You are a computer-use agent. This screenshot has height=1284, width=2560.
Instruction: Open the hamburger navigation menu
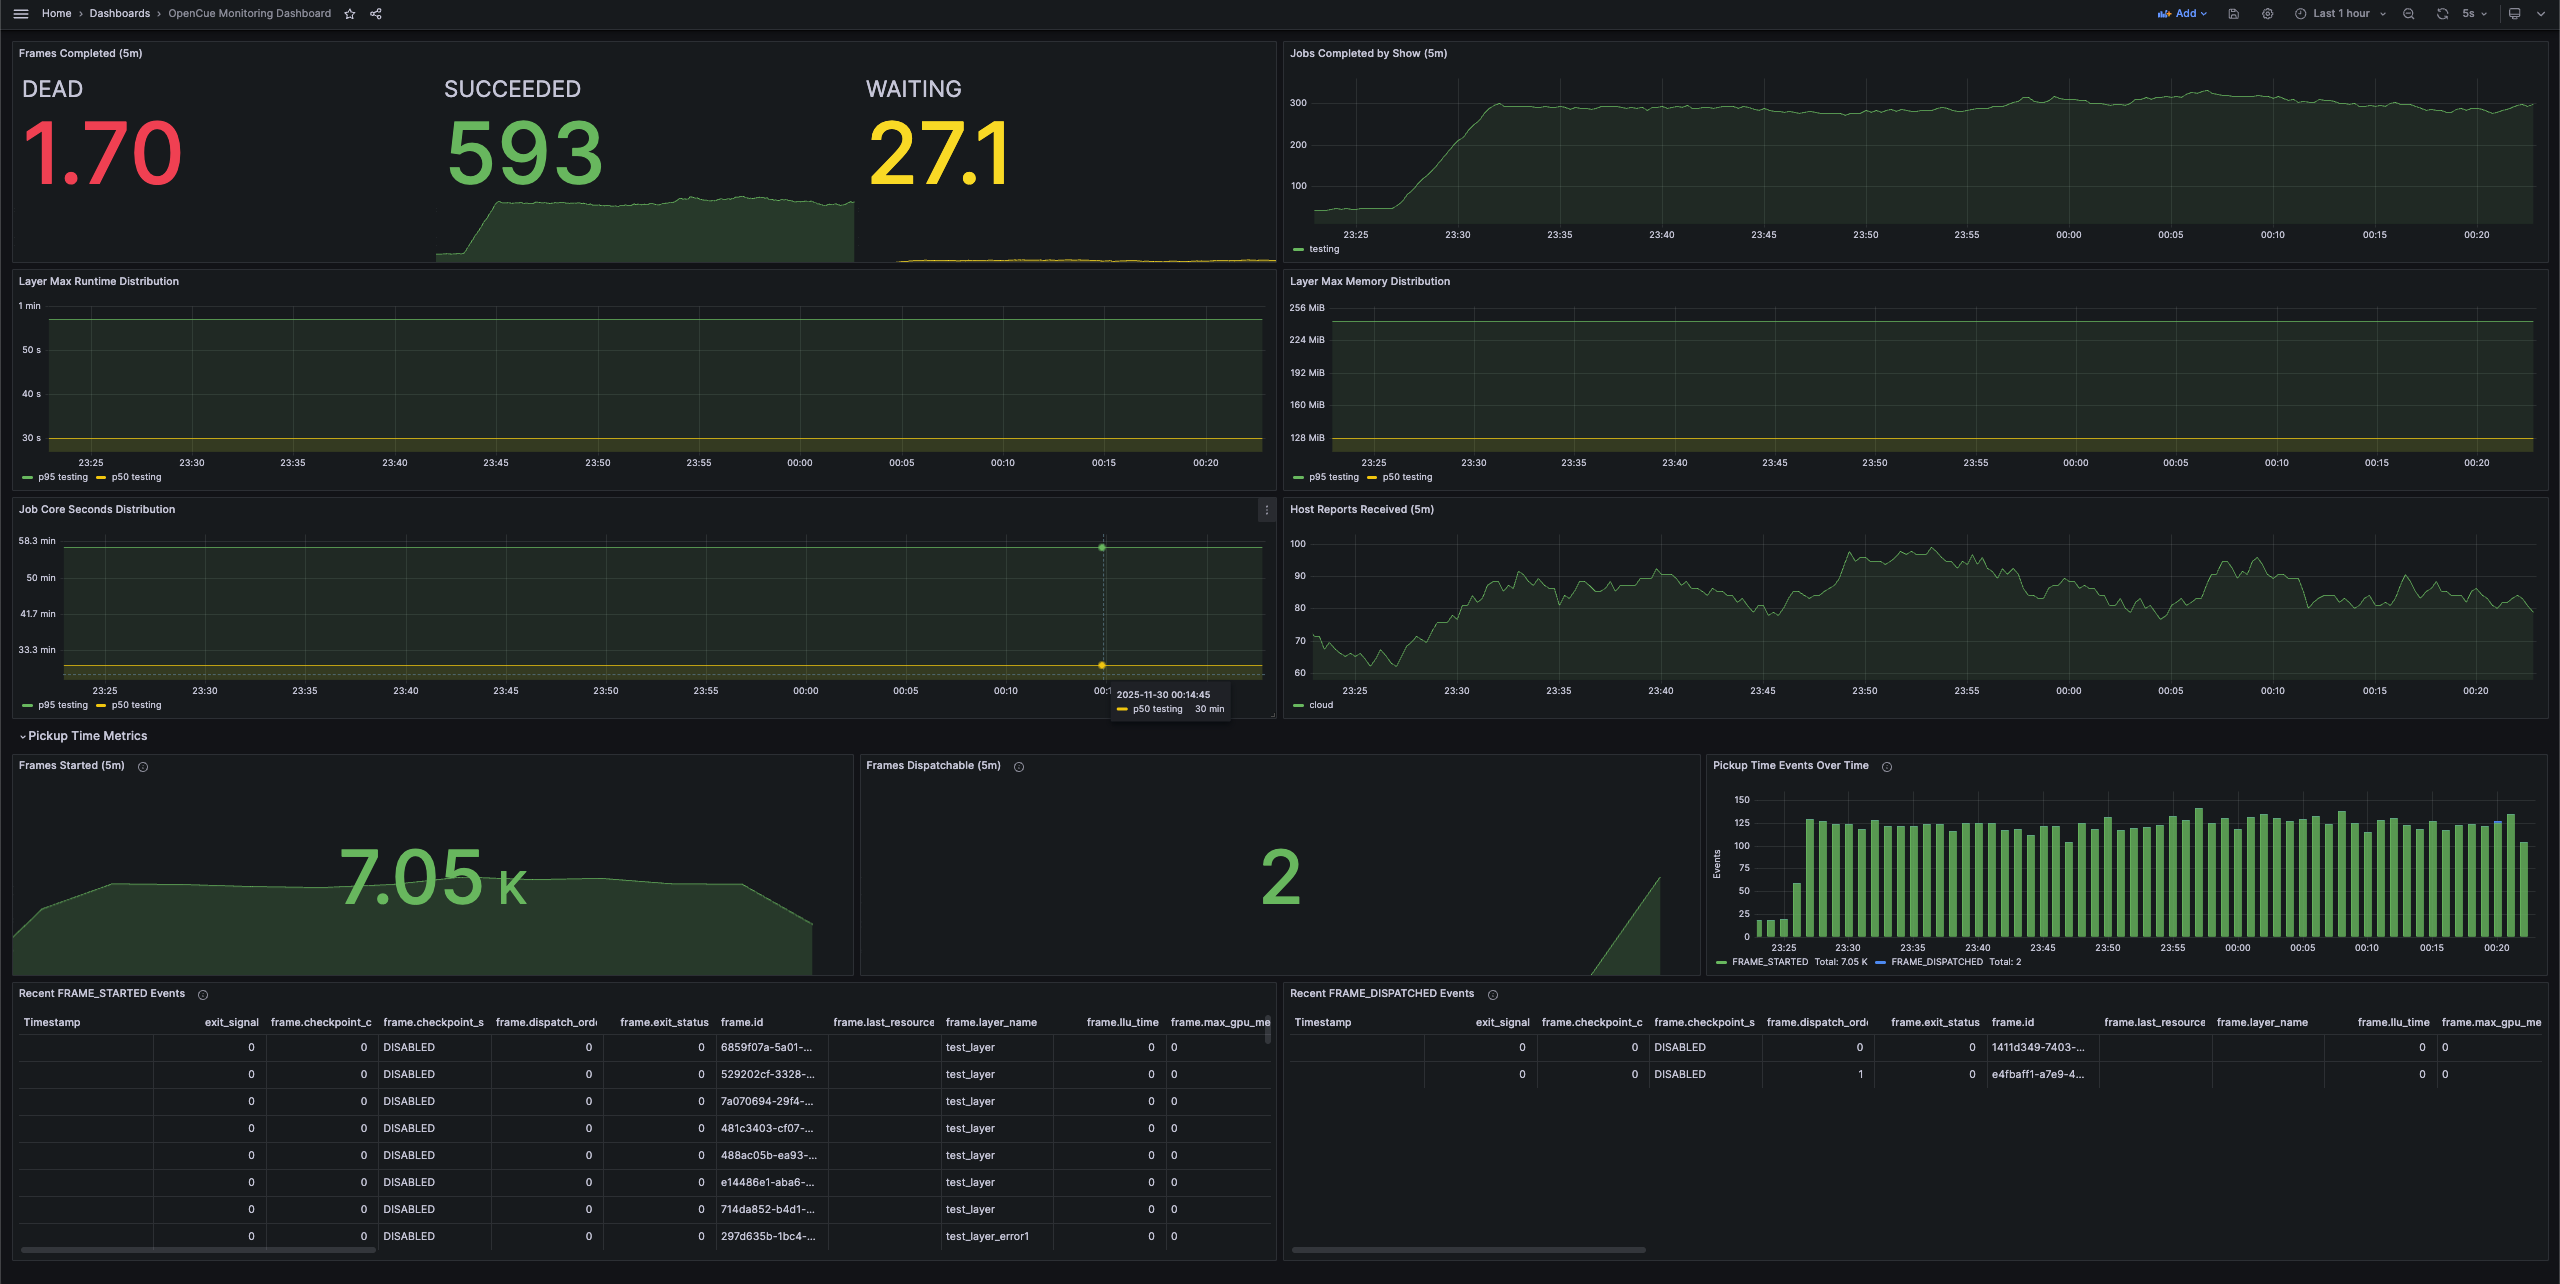20,13
